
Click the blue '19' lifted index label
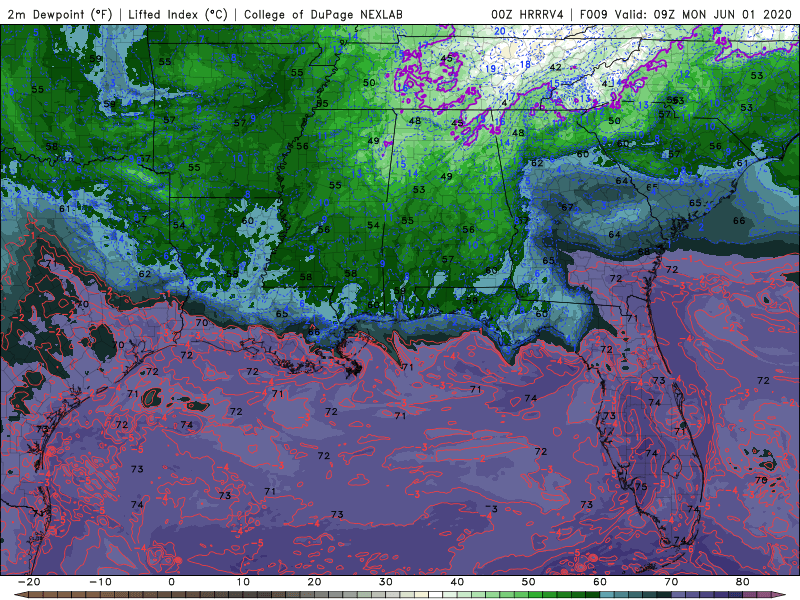[490, 69]
